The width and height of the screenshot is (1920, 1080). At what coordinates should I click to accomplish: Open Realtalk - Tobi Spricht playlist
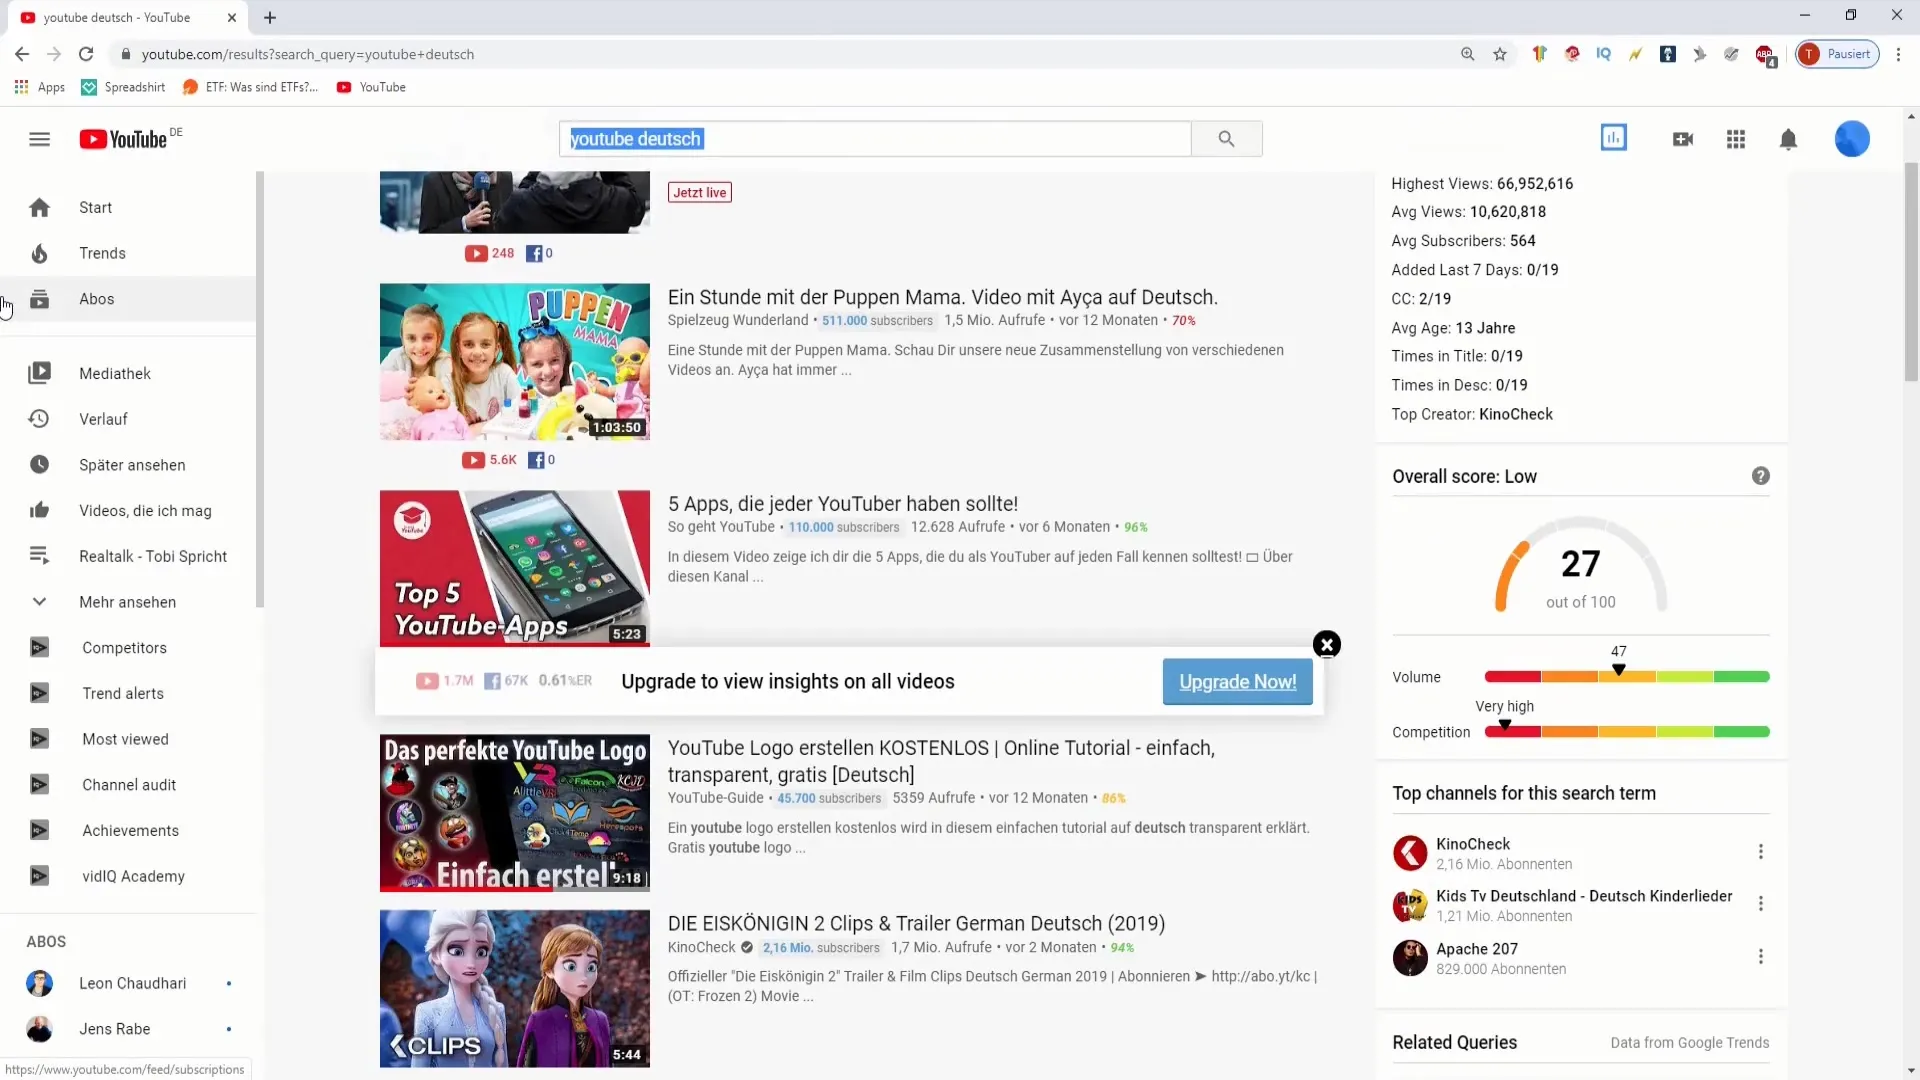pos(128,556)
